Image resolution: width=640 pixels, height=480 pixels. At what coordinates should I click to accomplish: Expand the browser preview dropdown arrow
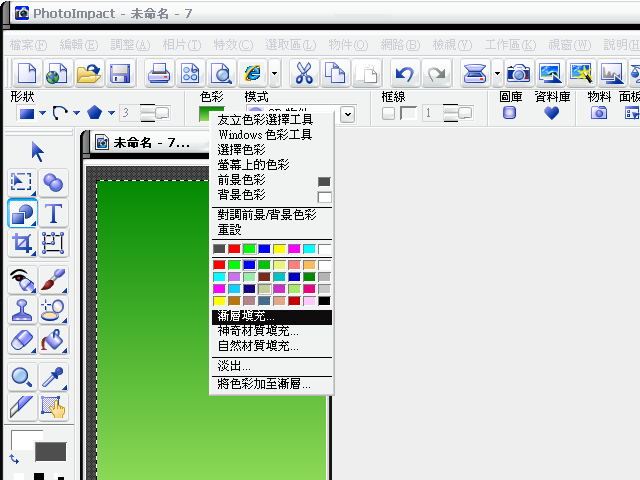click(x=275, y=73)
